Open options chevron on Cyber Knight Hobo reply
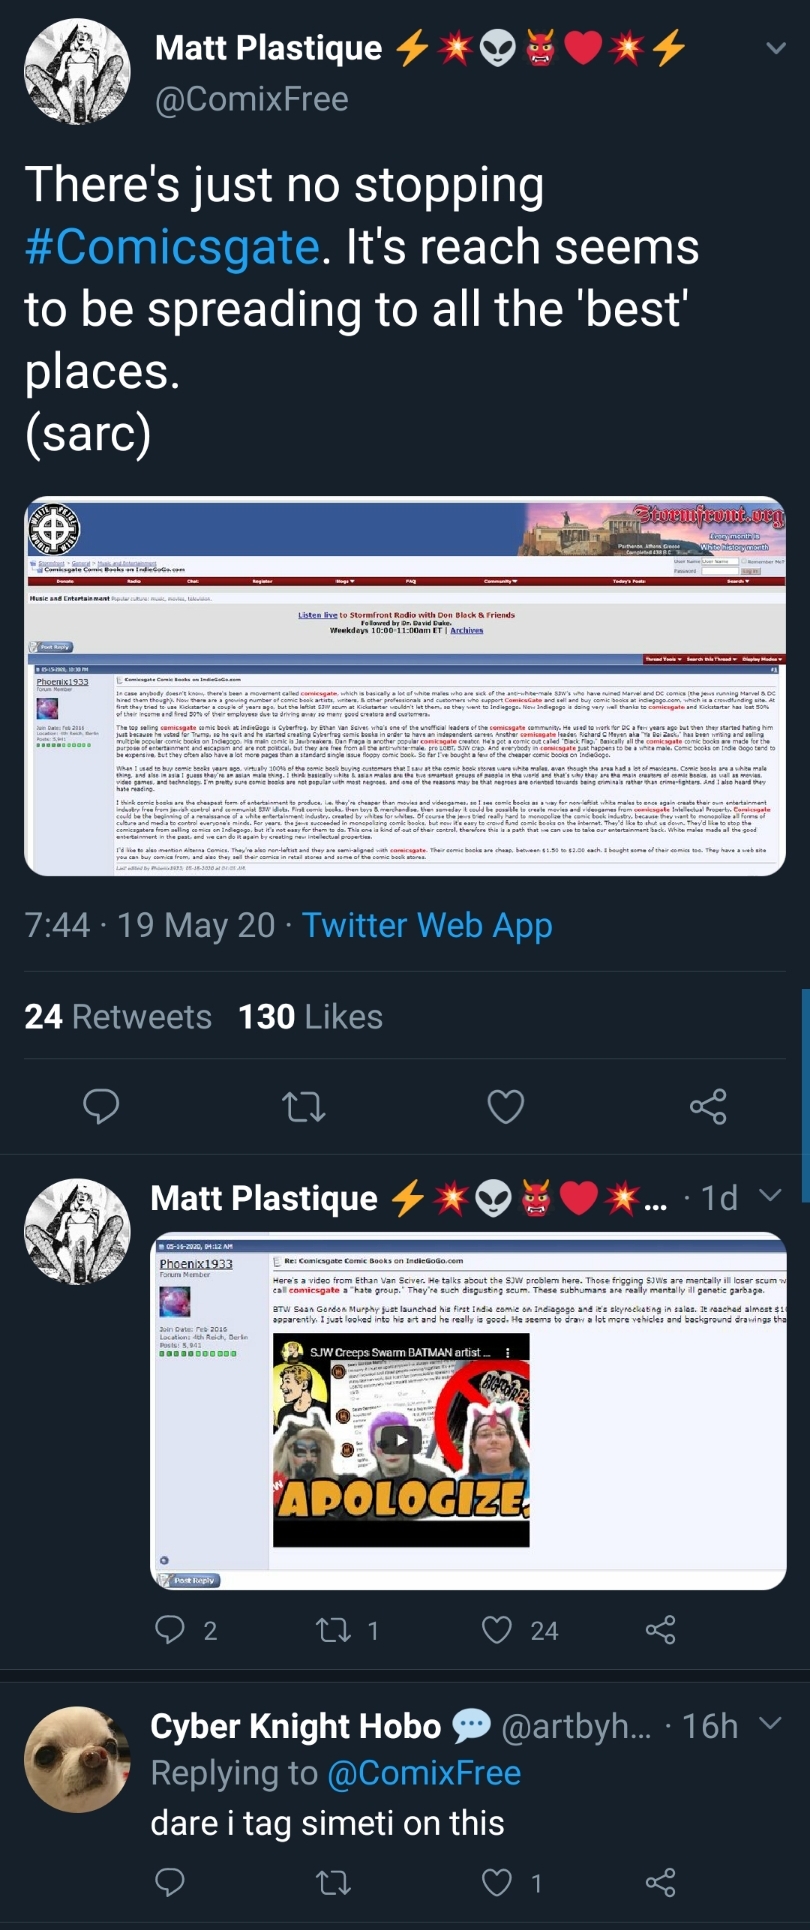This screenshot has width=810, height=1930. (x=770, y=1723)
